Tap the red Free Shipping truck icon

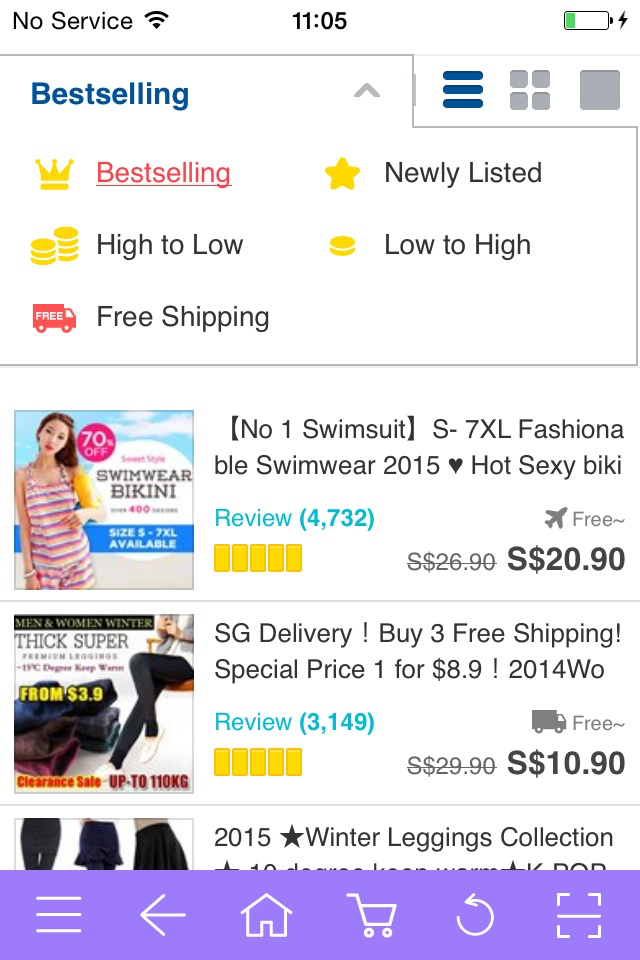[54, 318]
